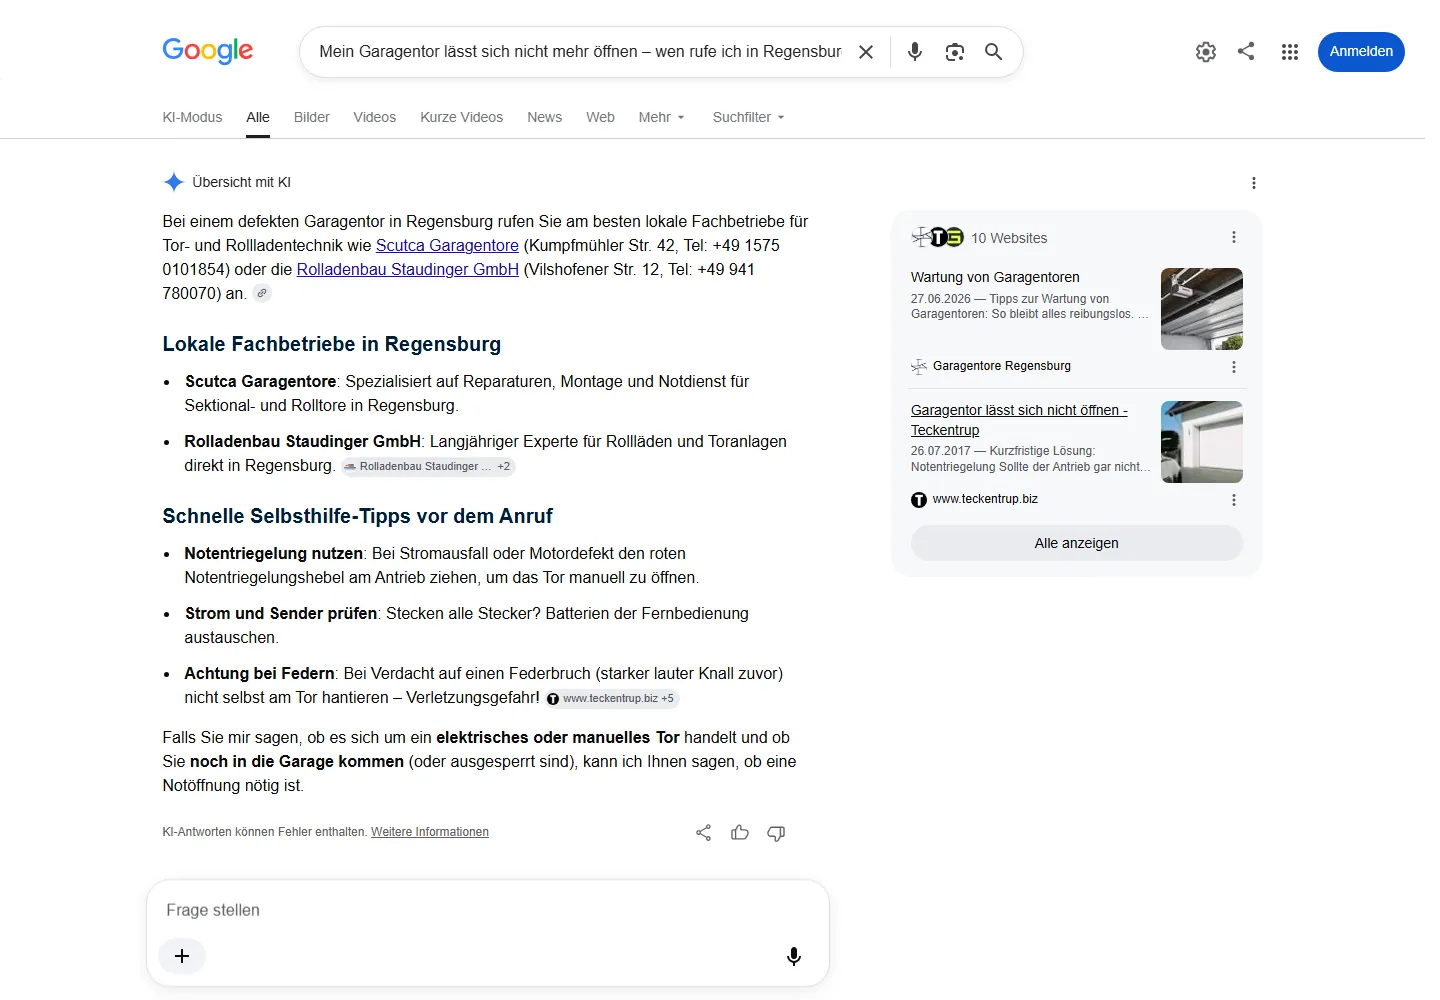Click the www.teckentrup.biz +5 source chip
Screen dimensions: 1440x1000
(x=612, y=698)
